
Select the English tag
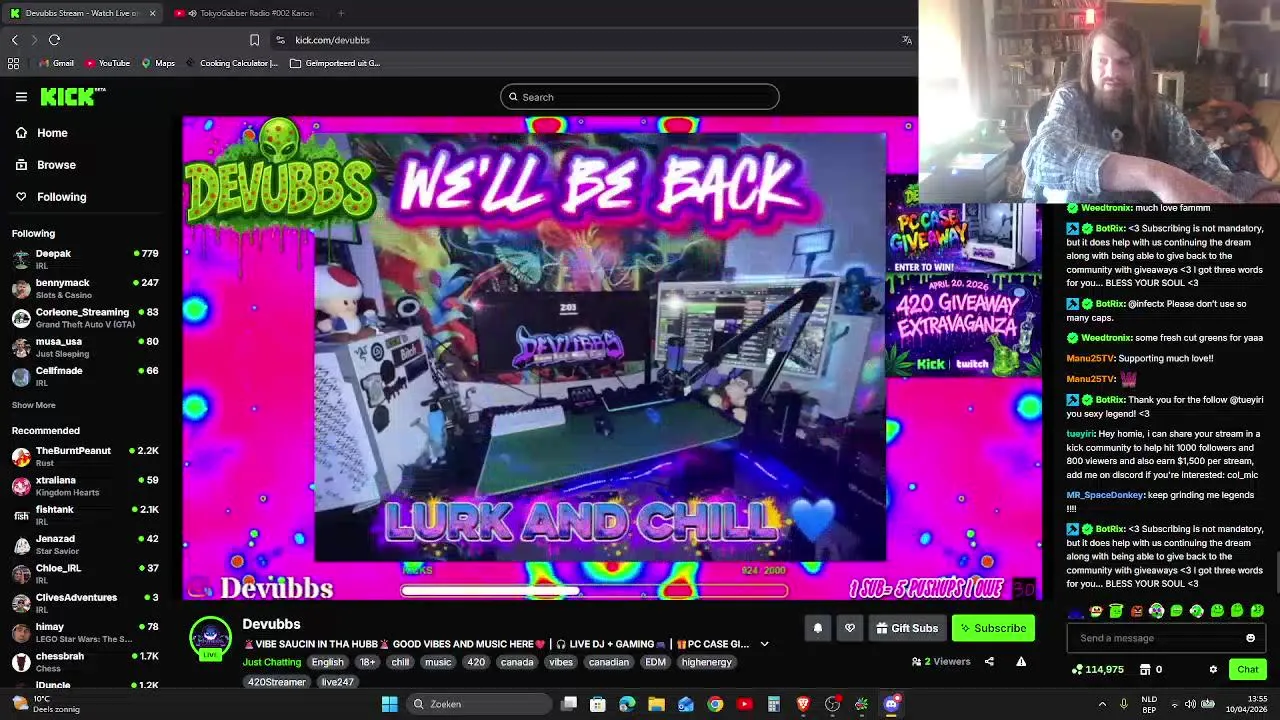coord(327,662)
